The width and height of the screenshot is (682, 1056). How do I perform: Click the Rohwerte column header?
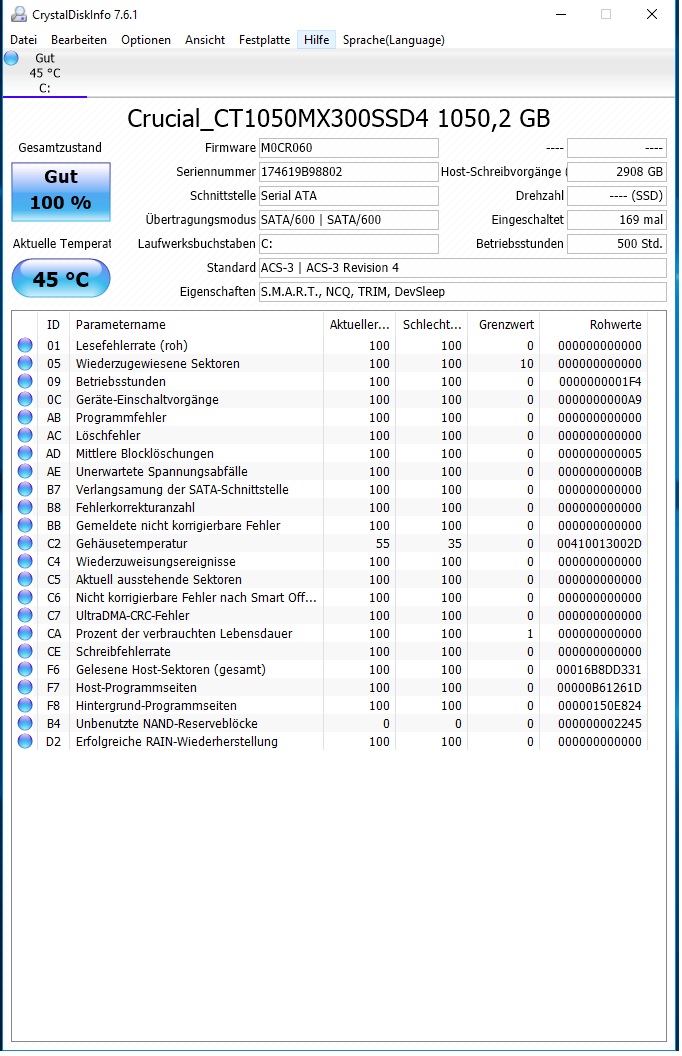click(594, 325)
